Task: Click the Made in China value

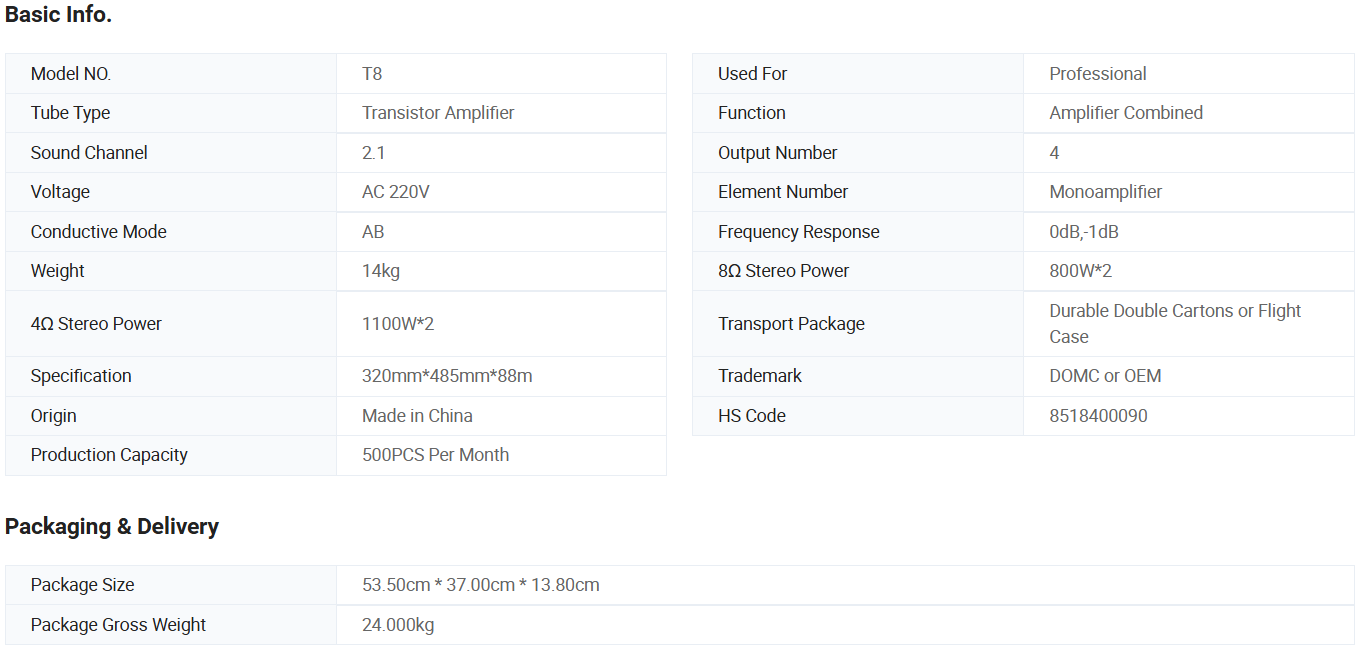Action: [x=417, y=416]
